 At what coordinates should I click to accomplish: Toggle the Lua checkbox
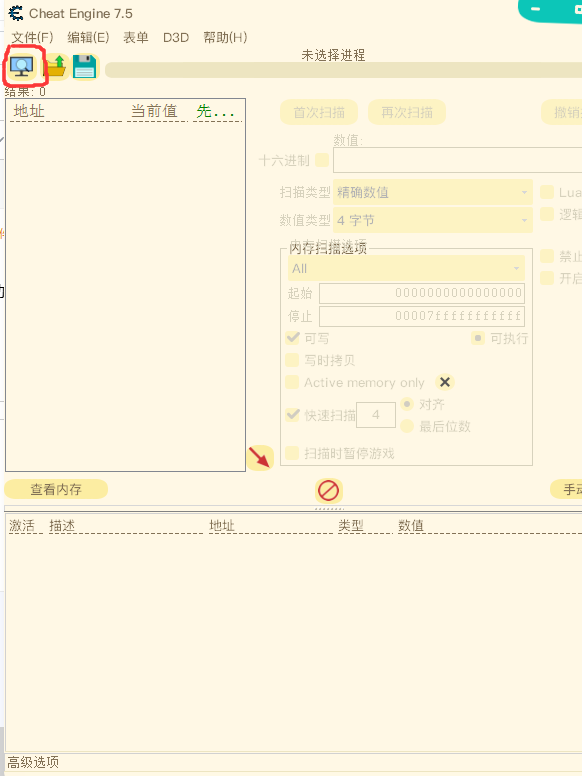547,192
